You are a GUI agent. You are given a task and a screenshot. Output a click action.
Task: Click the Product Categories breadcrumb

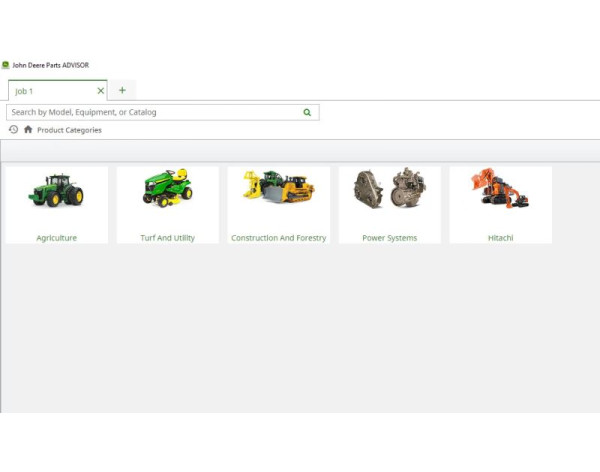coord(69,130)
